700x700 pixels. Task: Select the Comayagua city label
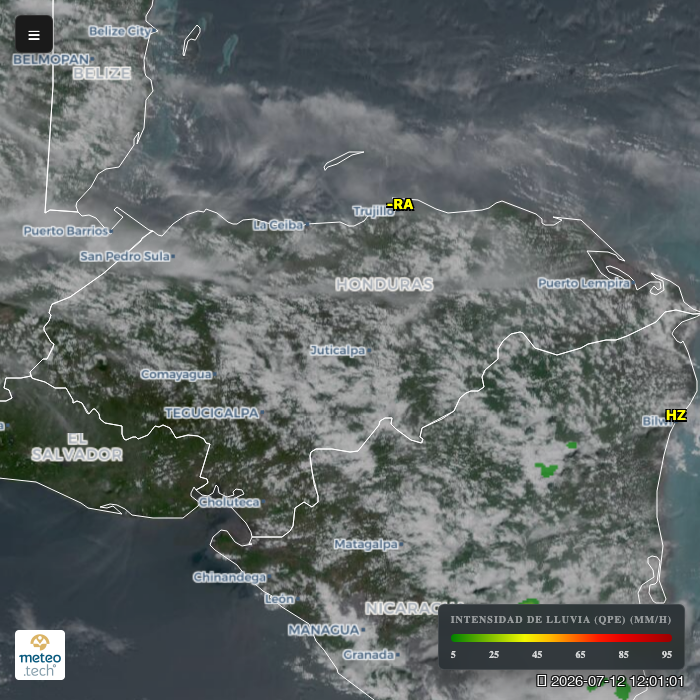(x=176, y=375)
